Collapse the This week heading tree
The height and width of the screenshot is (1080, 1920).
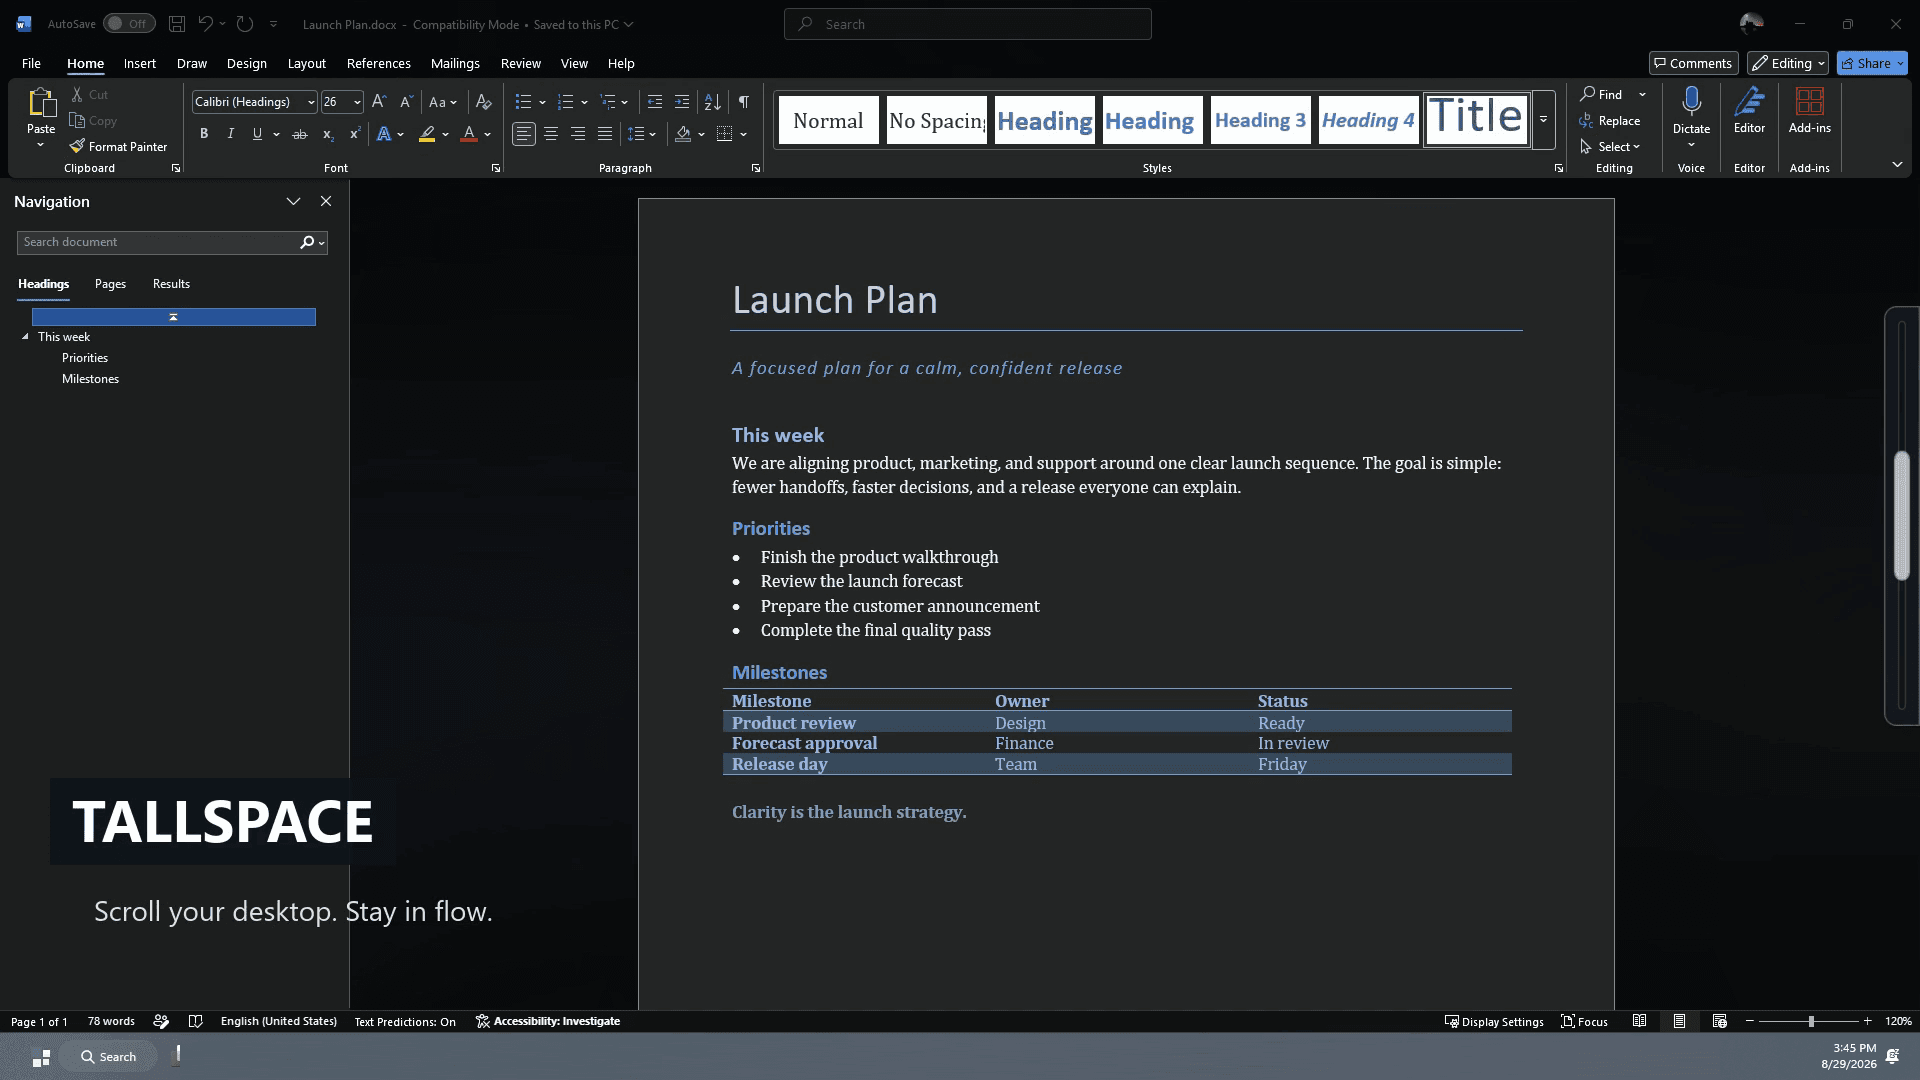coord(26,337)
